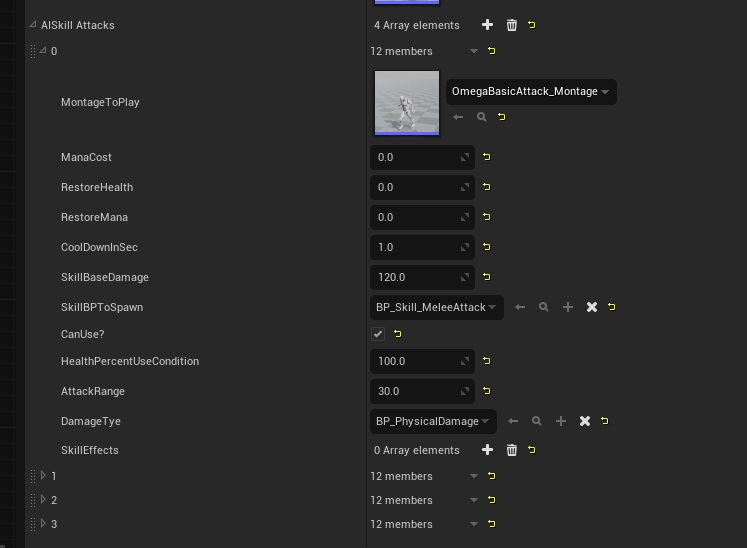Reset HealthPercentUseCondition to default
This screenshot has width=747, height=548.
tap(486, 361)
